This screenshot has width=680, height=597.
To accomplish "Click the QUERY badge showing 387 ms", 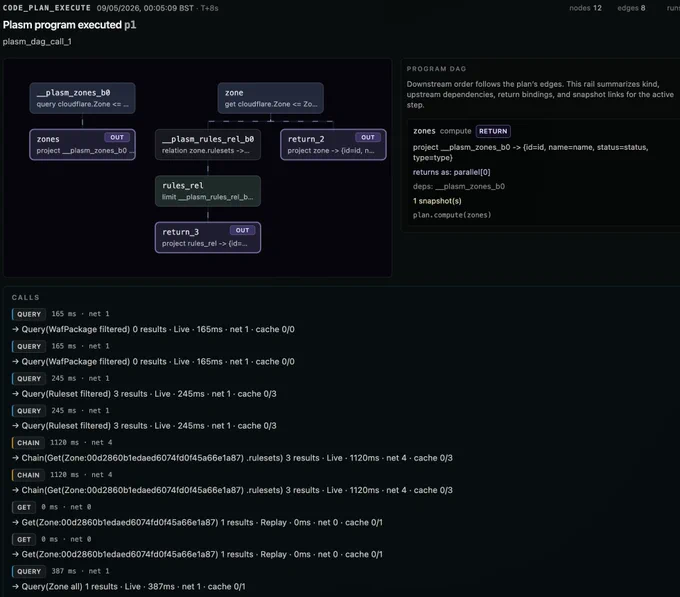I will (x=29, y=571).
